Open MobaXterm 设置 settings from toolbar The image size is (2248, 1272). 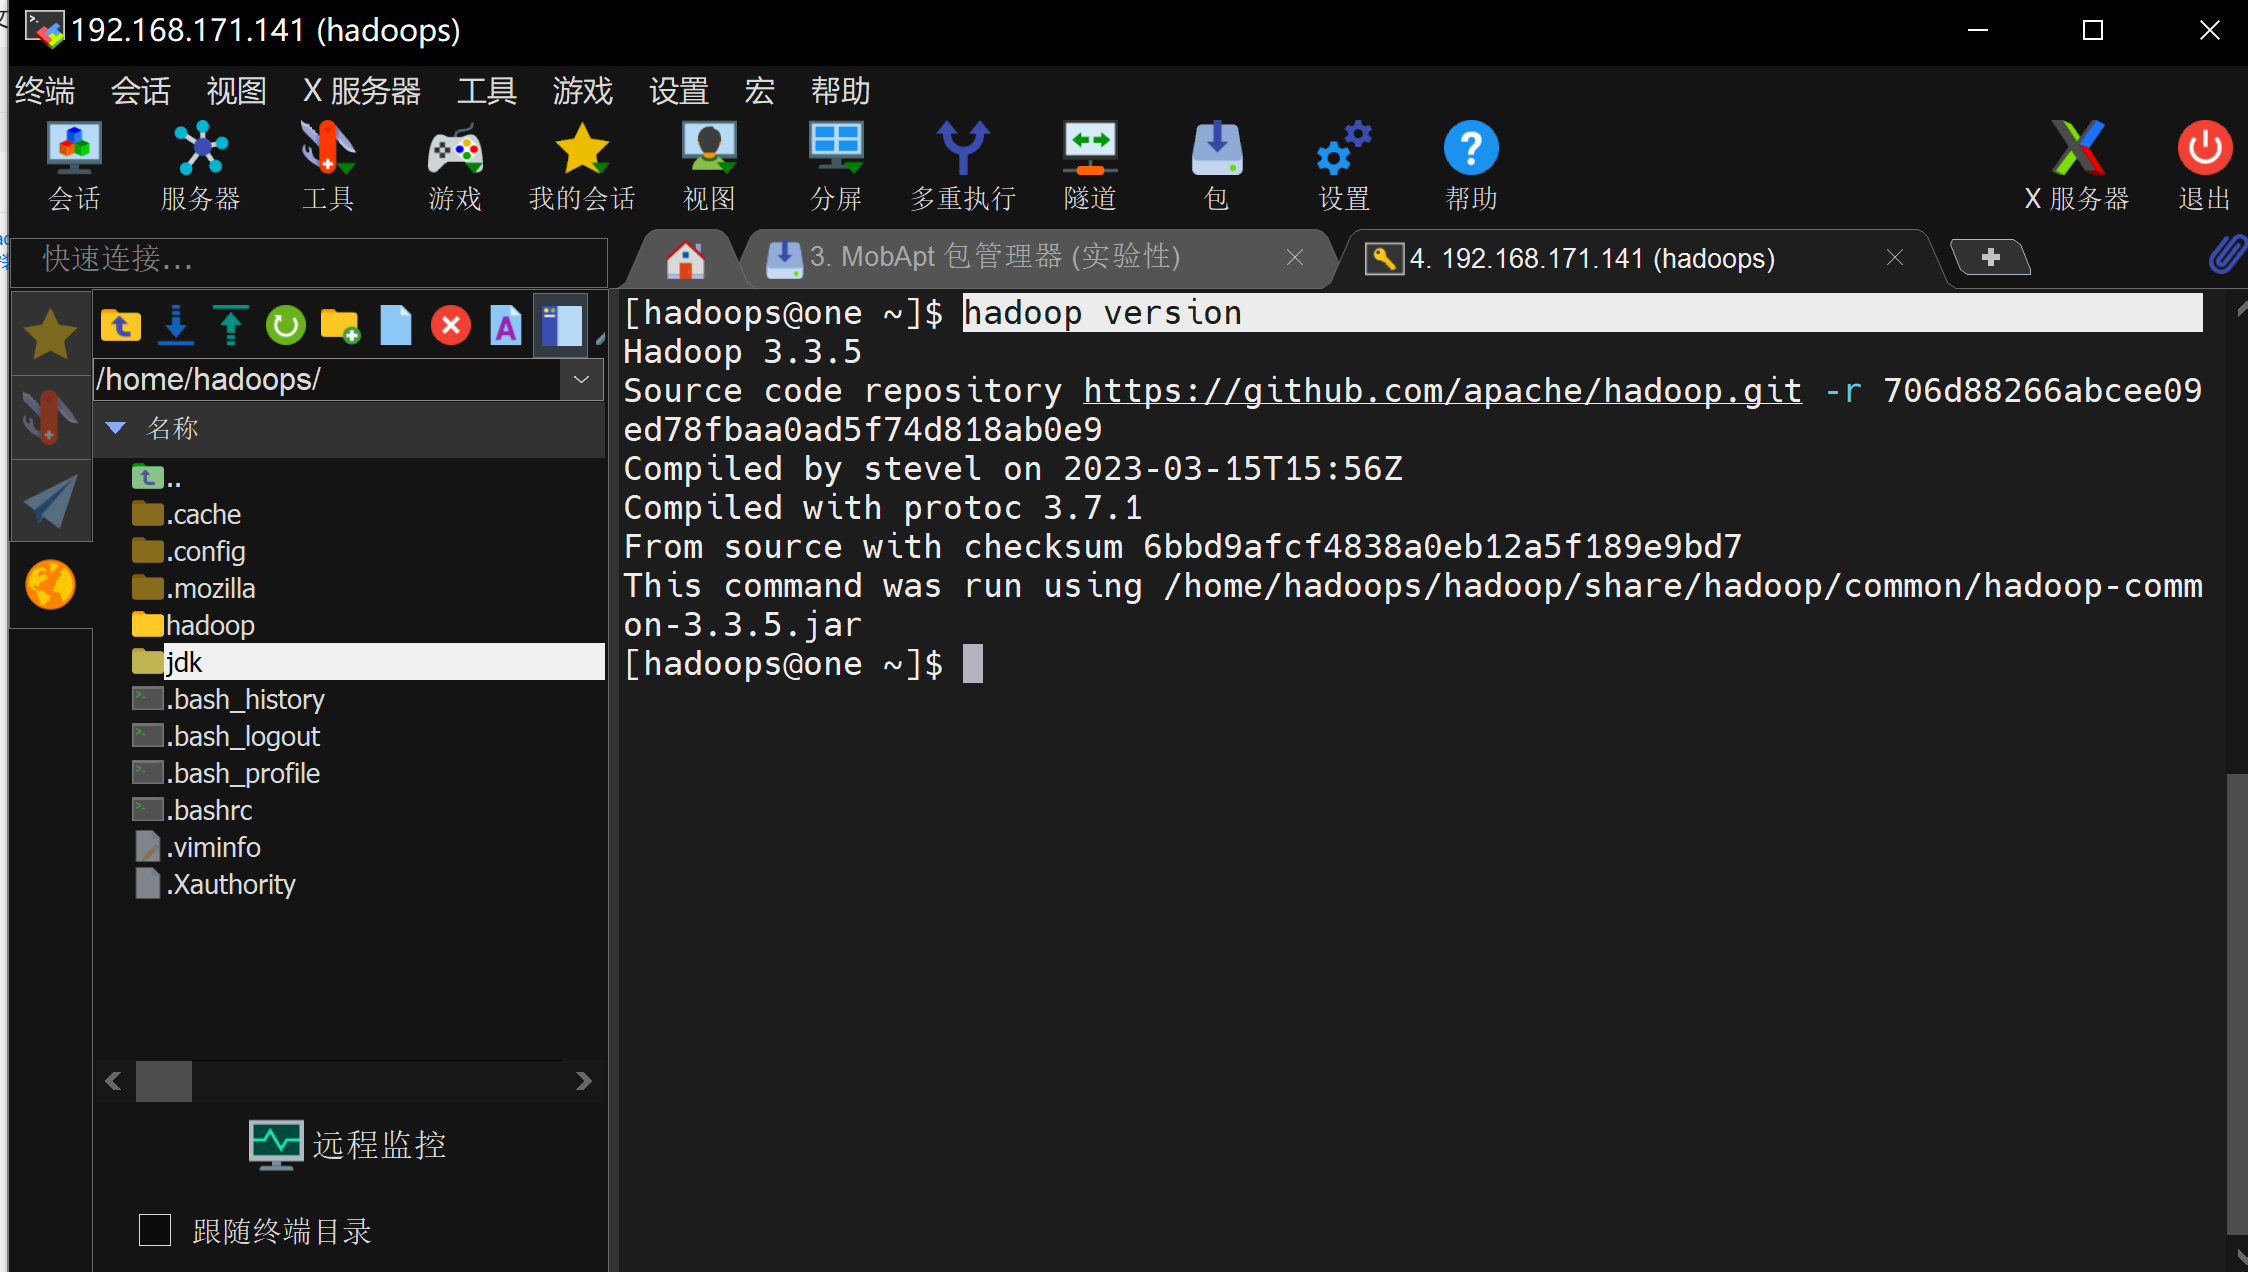[x=1344, y=165]
